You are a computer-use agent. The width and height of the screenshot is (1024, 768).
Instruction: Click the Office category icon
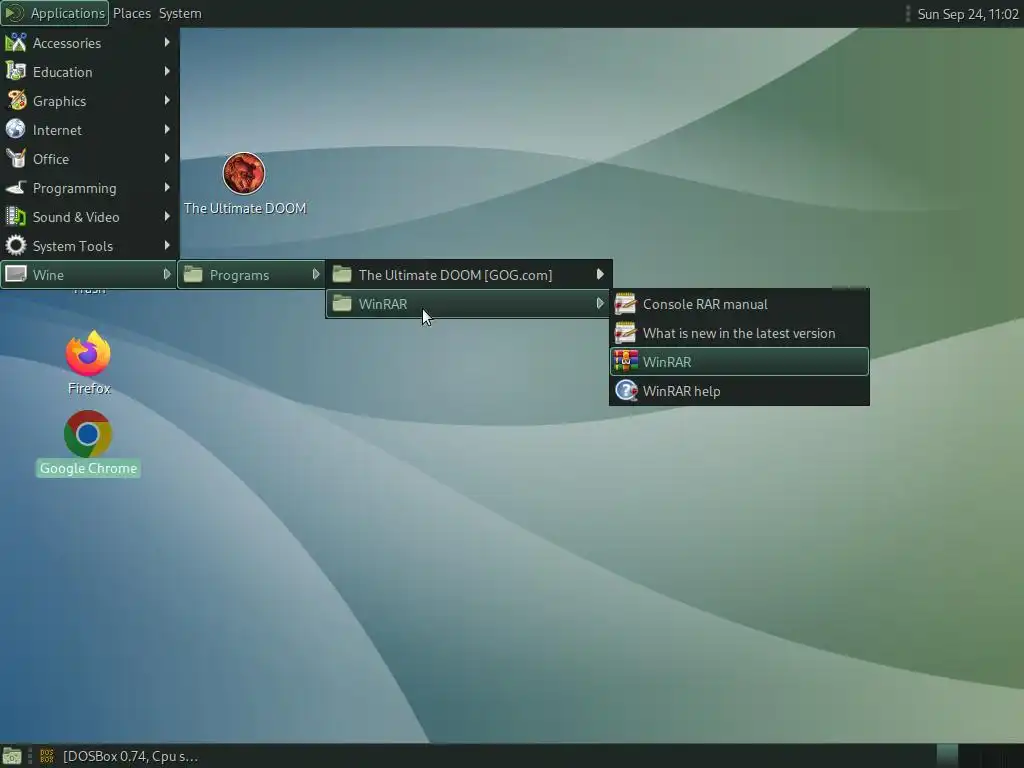(16, 158)
